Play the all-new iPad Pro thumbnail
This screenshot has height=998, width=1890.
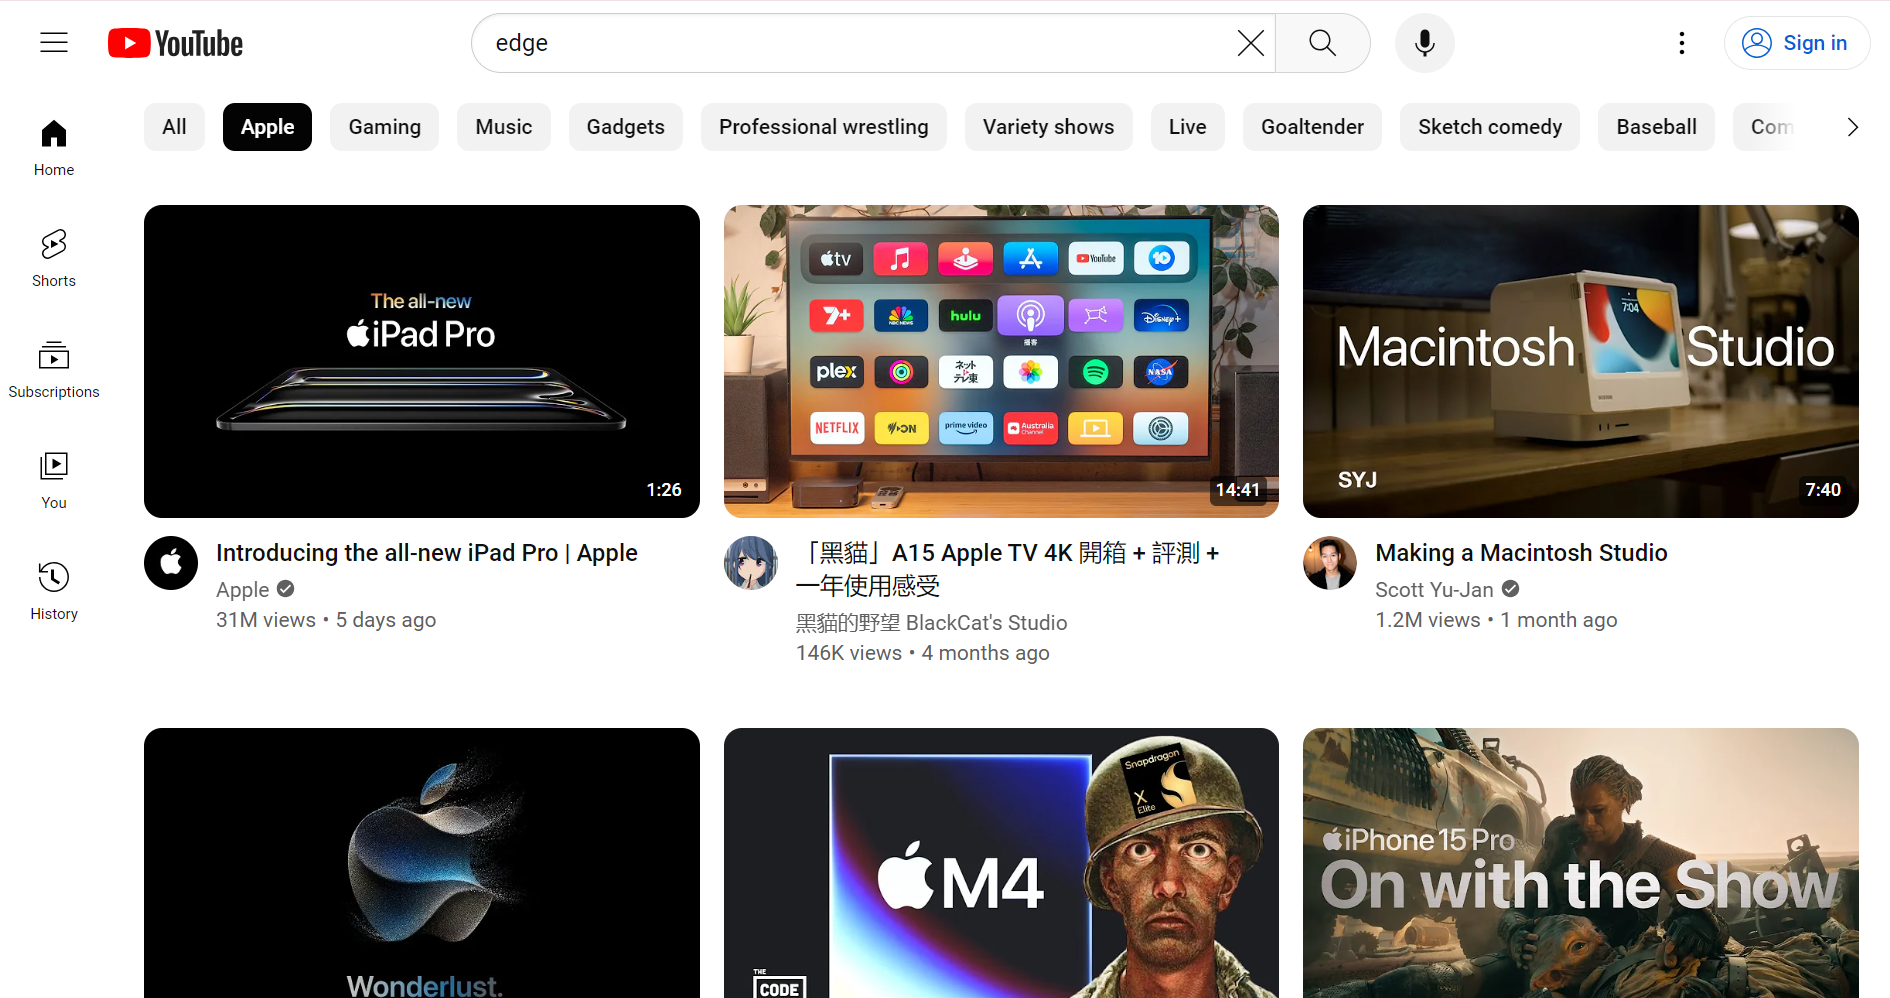click(422, 361)
